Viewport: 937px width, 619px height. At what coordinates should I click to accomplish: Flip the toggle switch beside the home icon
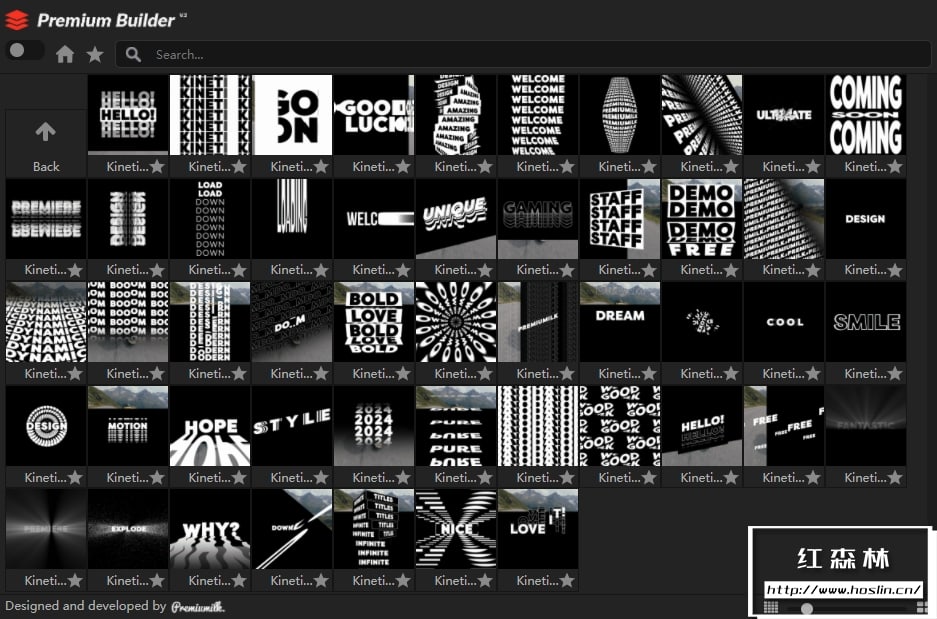tap(25, 50)
